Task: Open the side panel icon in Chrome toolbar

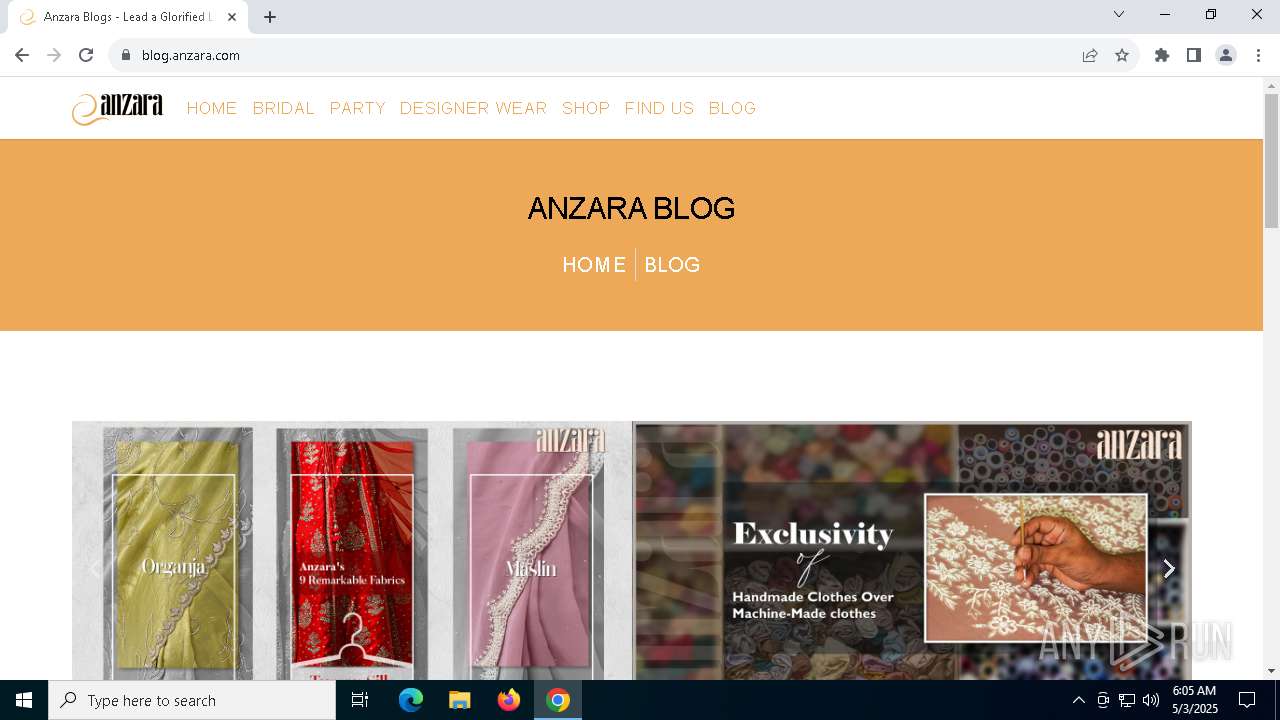Action: (x=1194, y=55)
